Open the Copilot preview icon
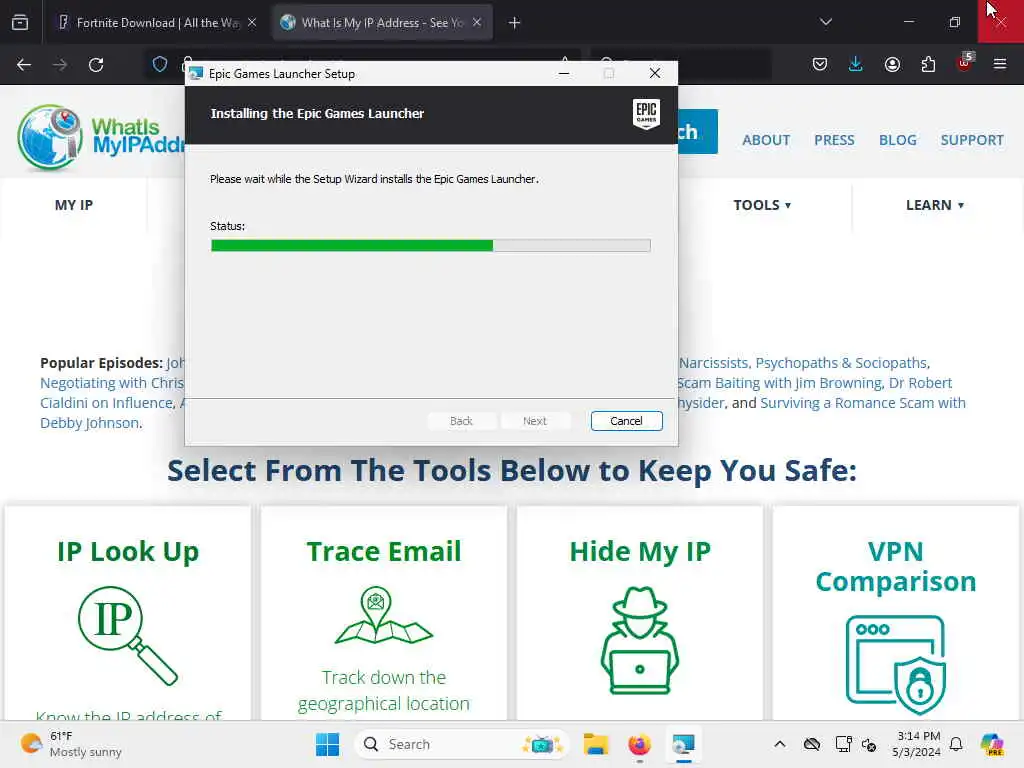The width and height of the screenshot is (1024, 768). coord(992,744)
